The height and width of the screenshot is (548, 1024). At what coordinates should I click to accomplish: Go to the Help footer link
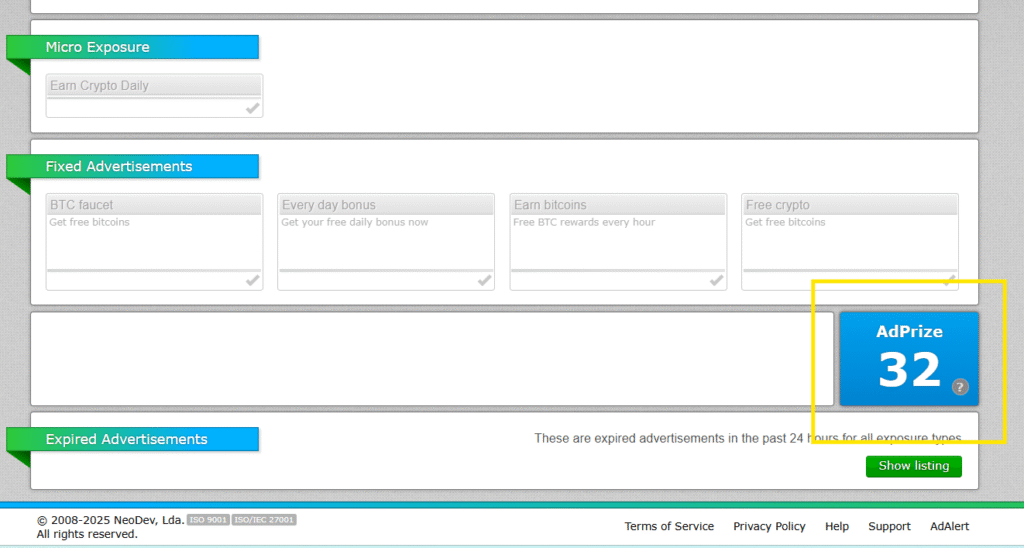[837, 526]
